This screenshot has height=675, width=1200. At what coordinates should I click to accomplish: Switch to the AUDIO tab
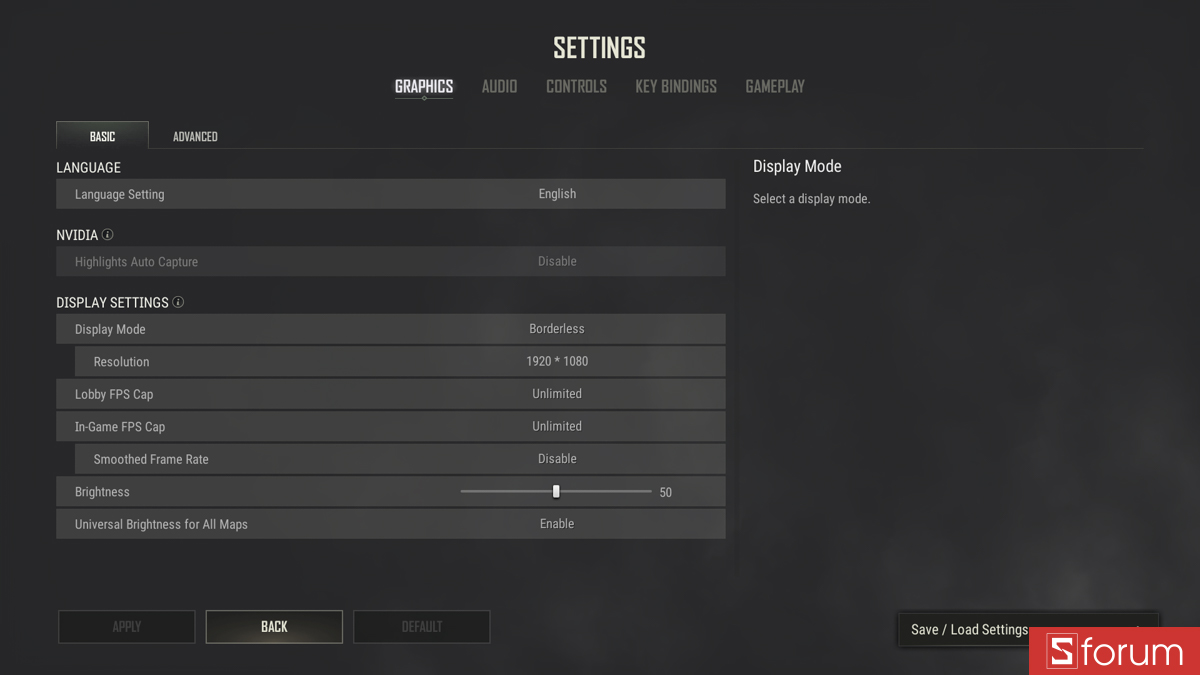499,86
